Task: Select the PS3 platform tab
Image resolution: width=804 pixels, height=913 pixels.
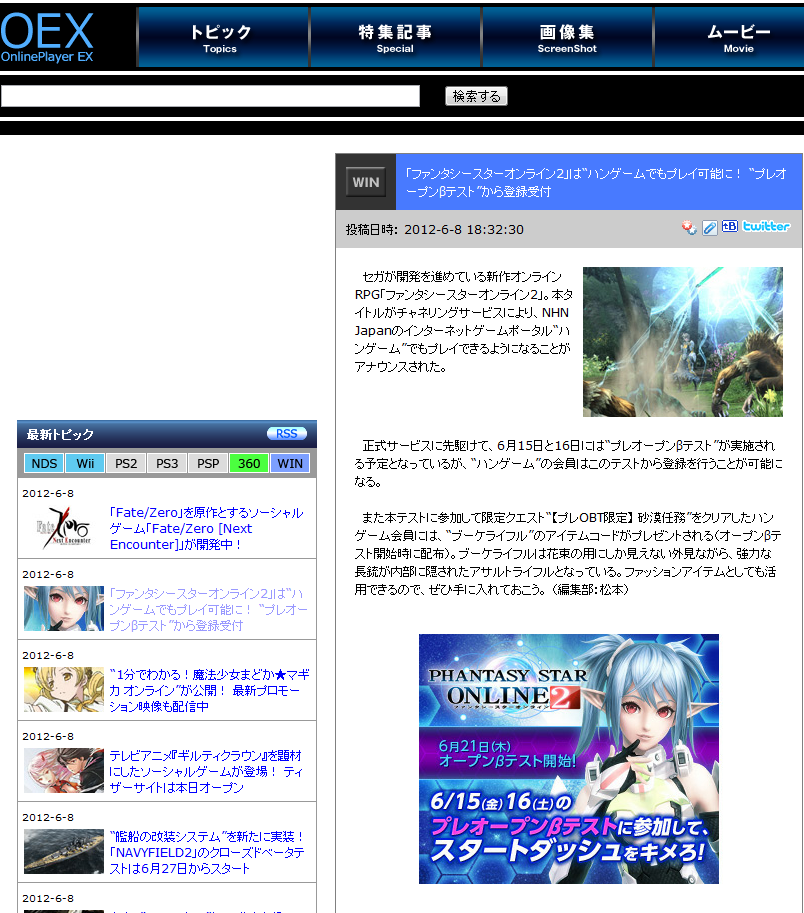Action: pyautogui.click(x=167, y=463)
